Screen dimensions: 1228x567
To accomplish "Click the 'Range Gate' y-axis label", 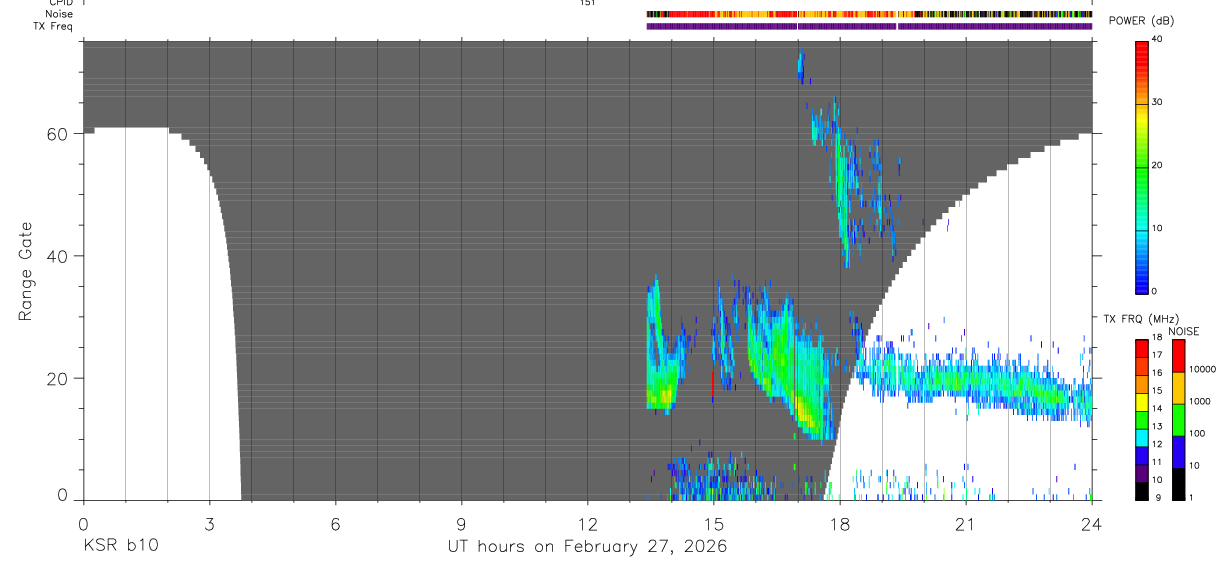I will [25, 271].
